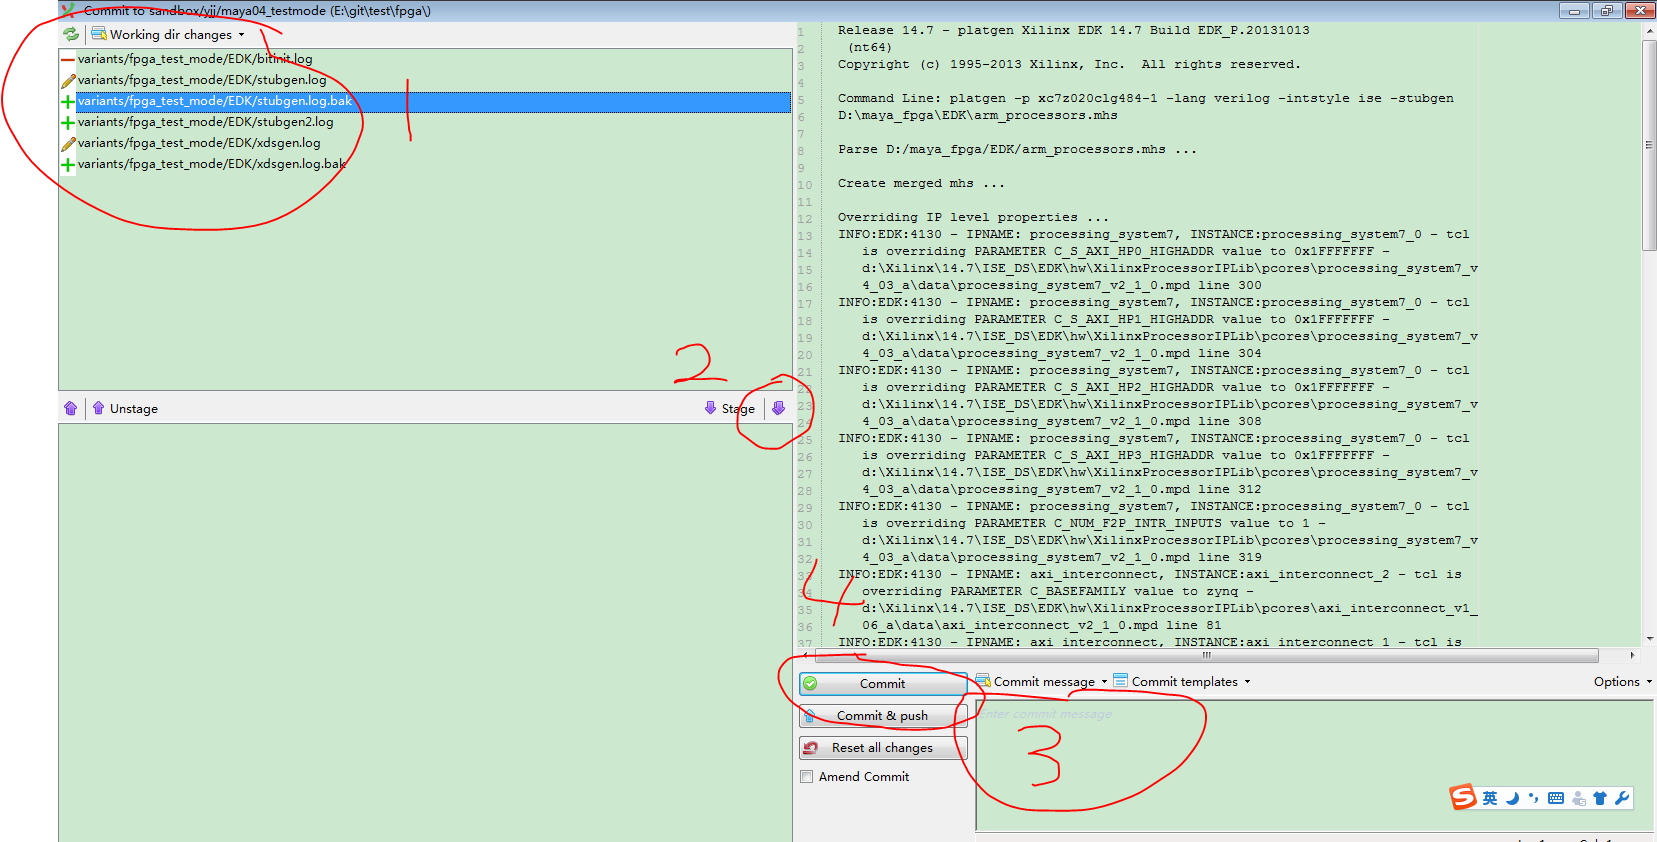Click the Sogou S logo icon

1462,797
